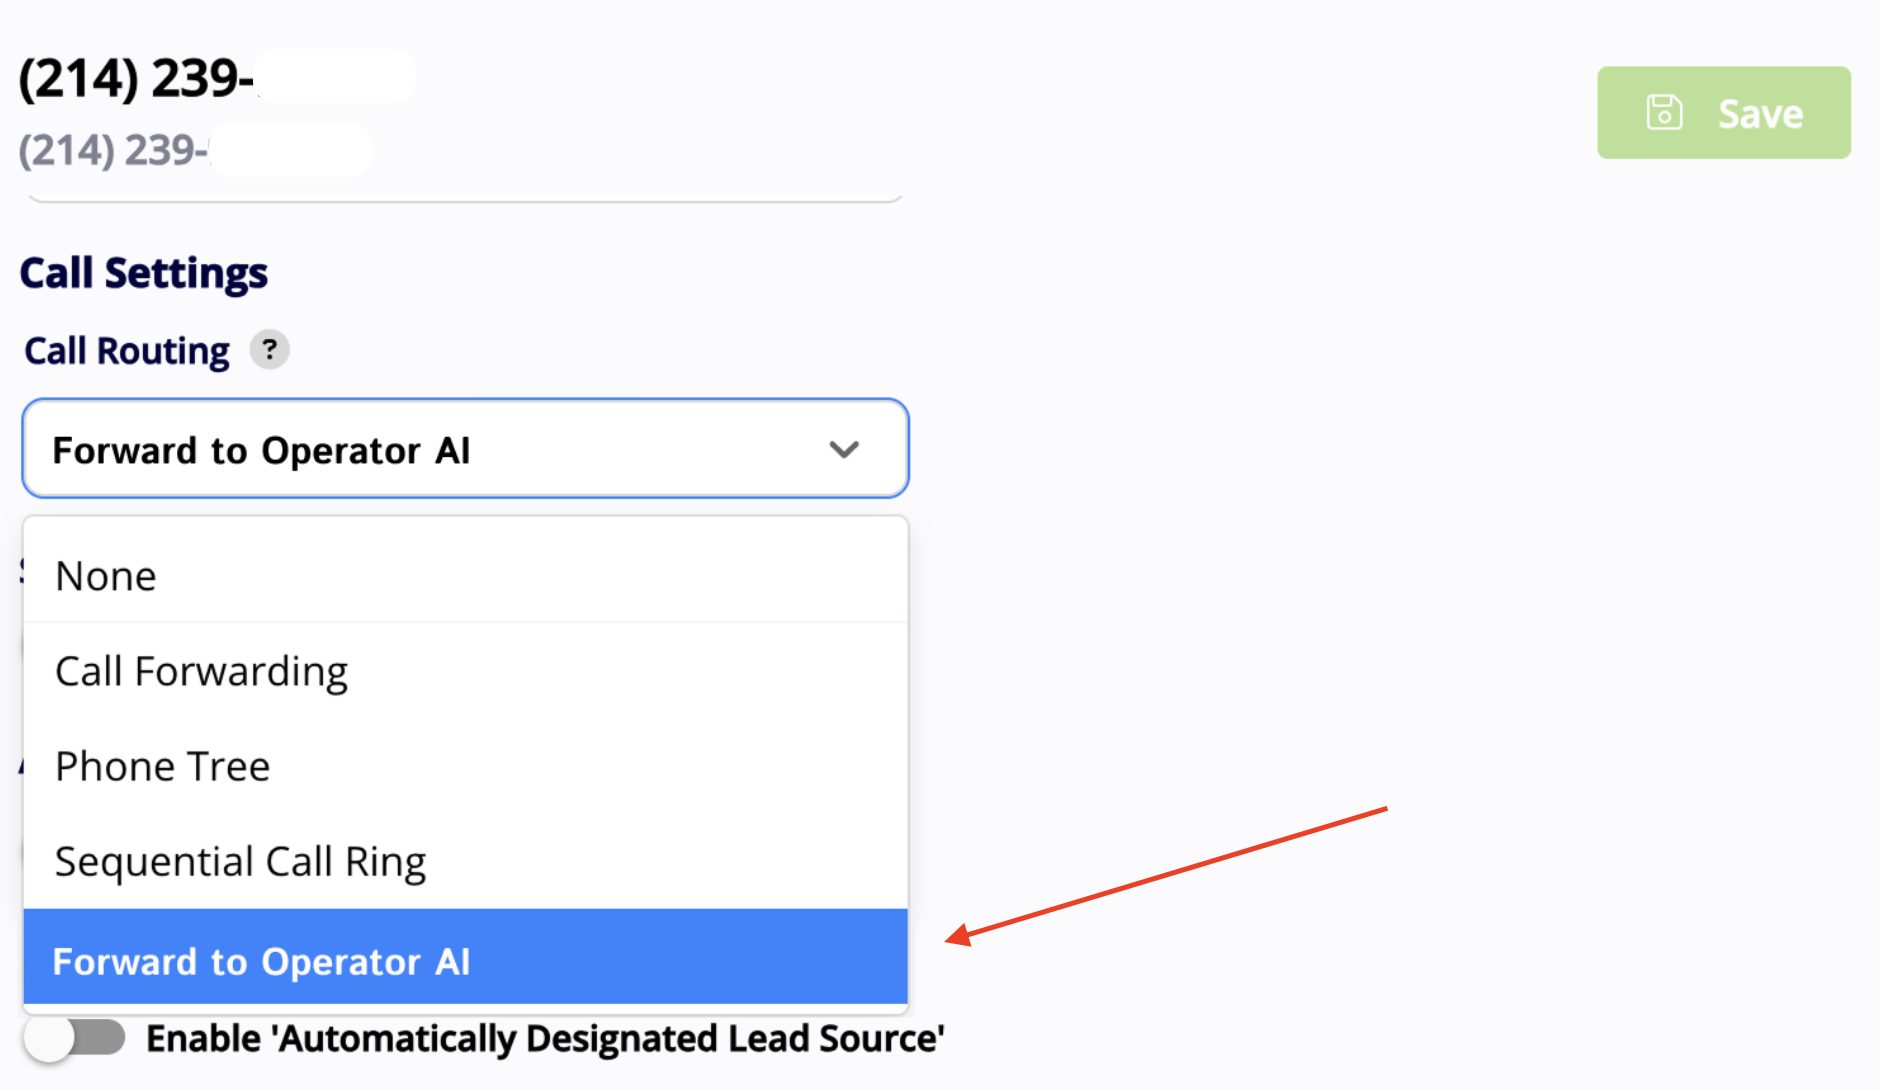Select the None routing option

106,576
